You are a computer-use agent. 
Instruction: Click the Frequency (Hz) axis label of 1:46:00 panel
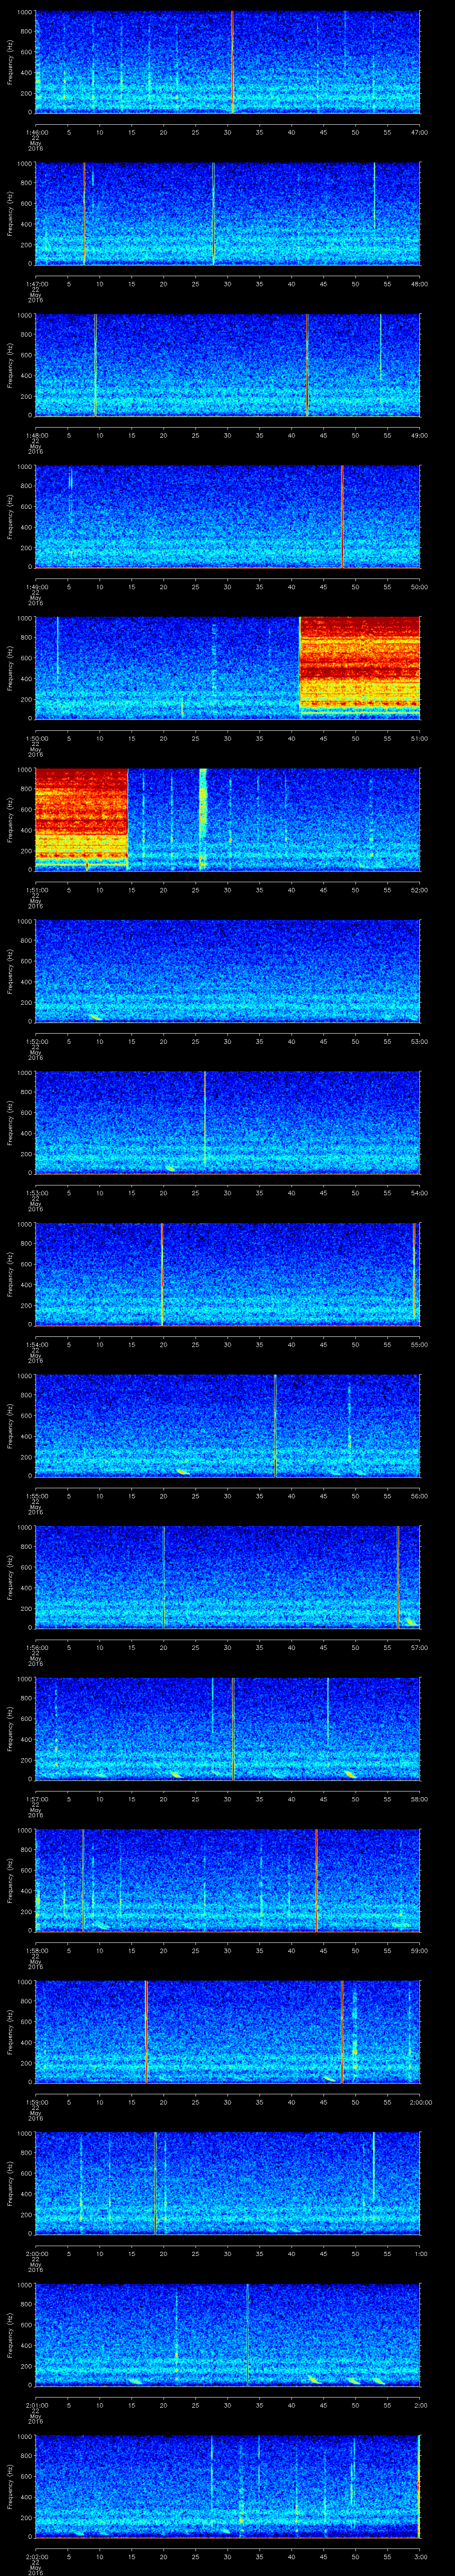click(10, 62)
